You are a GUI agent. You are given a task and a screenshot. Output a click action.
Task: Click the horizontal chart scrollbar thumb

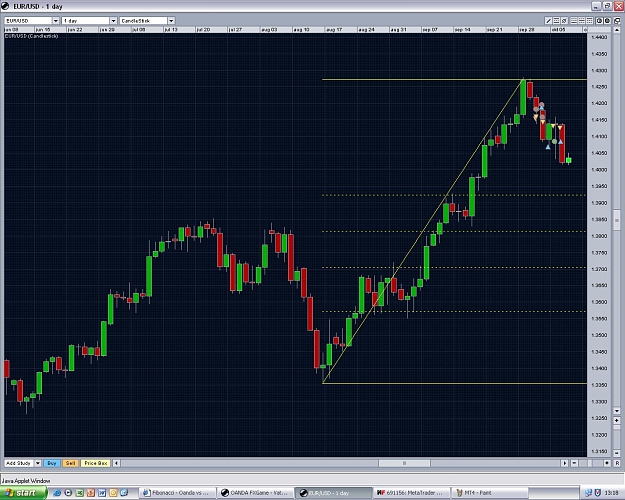[x=404, y=463]
